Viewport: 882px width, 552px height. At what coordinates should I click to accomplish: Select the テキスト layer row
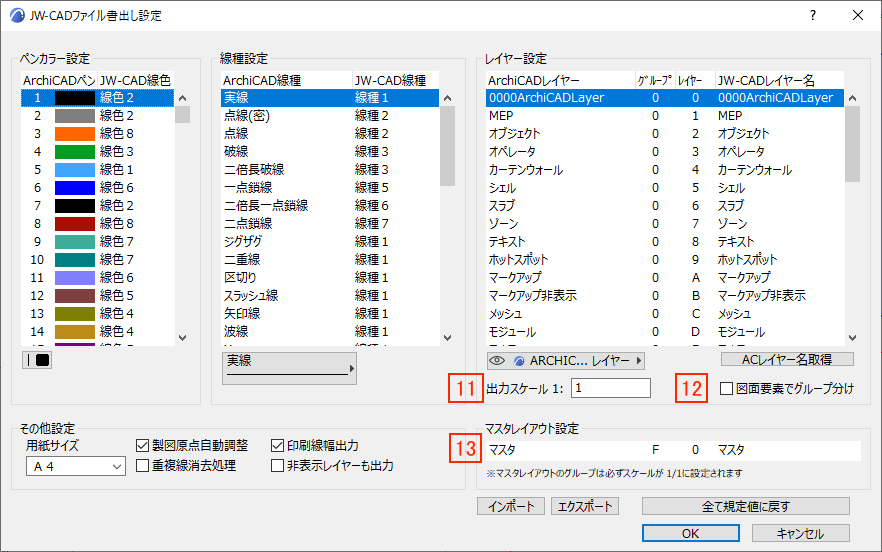pyautogui.click(x=665, y=242)
